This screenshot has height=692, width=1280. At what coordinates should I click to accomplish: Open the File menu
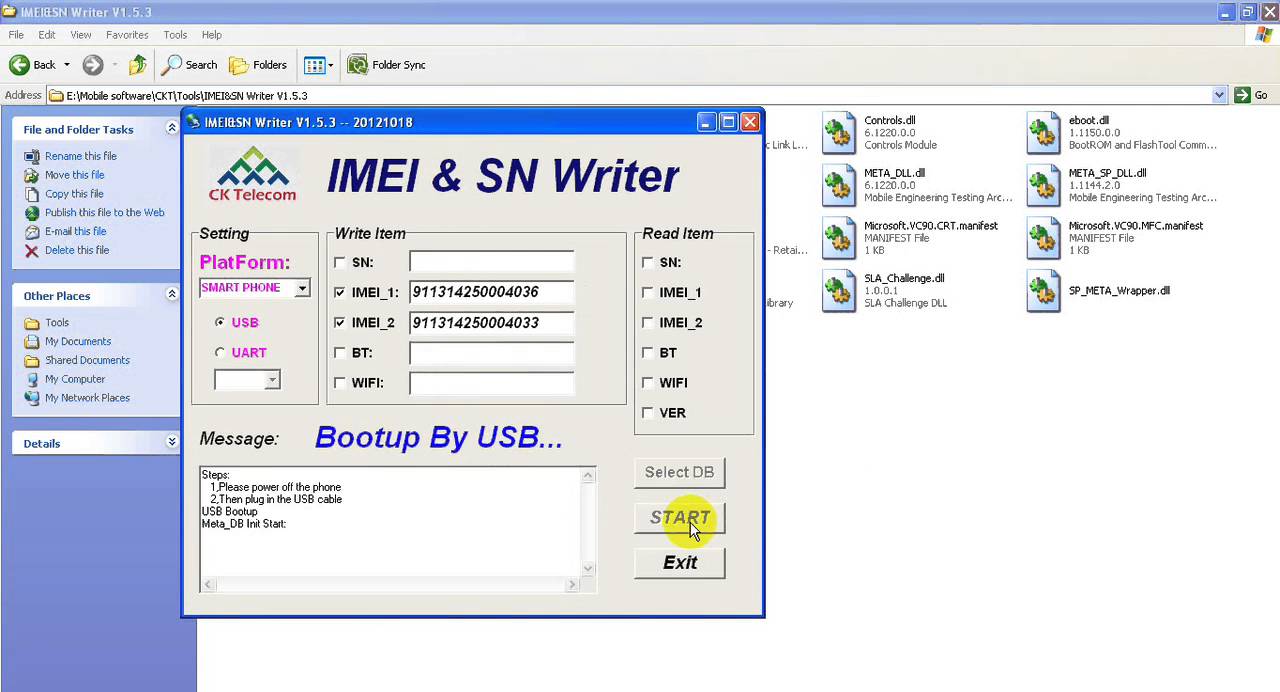16,35
